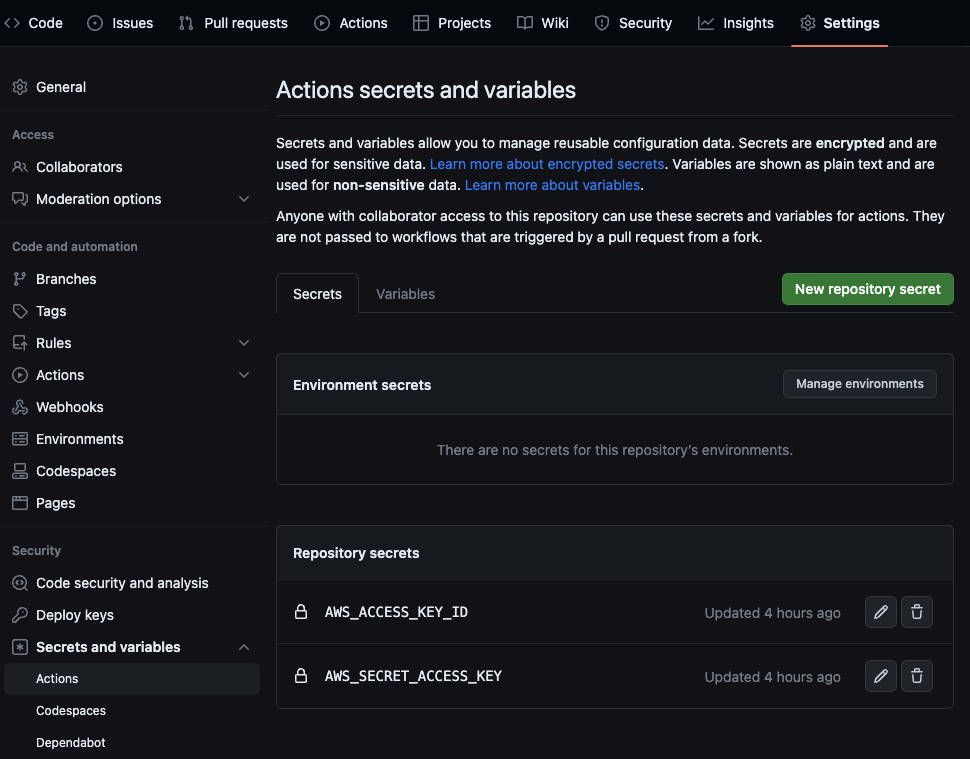The width and height of the screenshot is (970, 759).
Task: Expand the Actions sidebar section
Action: tap(244, 375)
